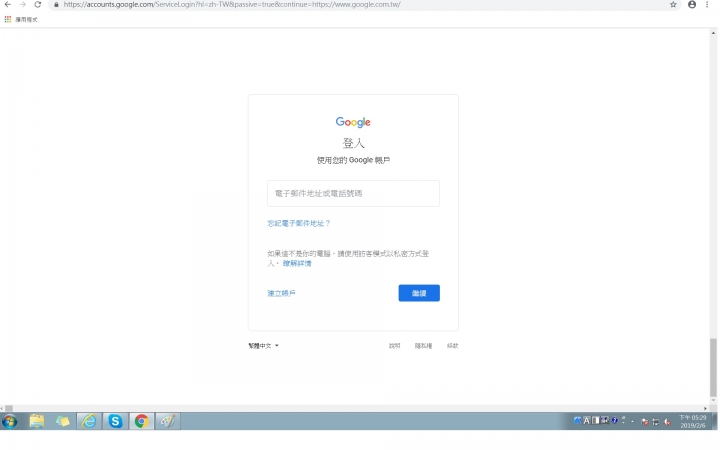The height and width of the screenshot is (450, 720).
Task: Click the blue IME help question mark icon
Action: (x=614, y=420)
